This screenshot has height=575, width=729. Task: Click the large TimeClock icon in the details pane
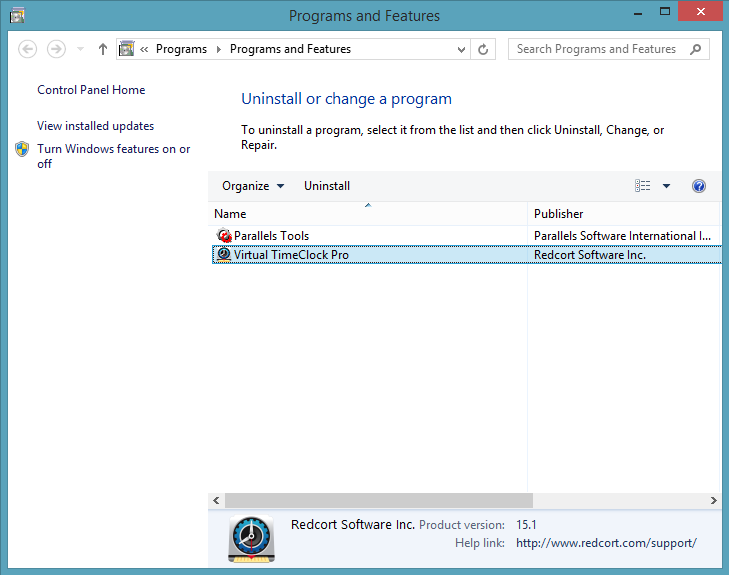(251, 539)
